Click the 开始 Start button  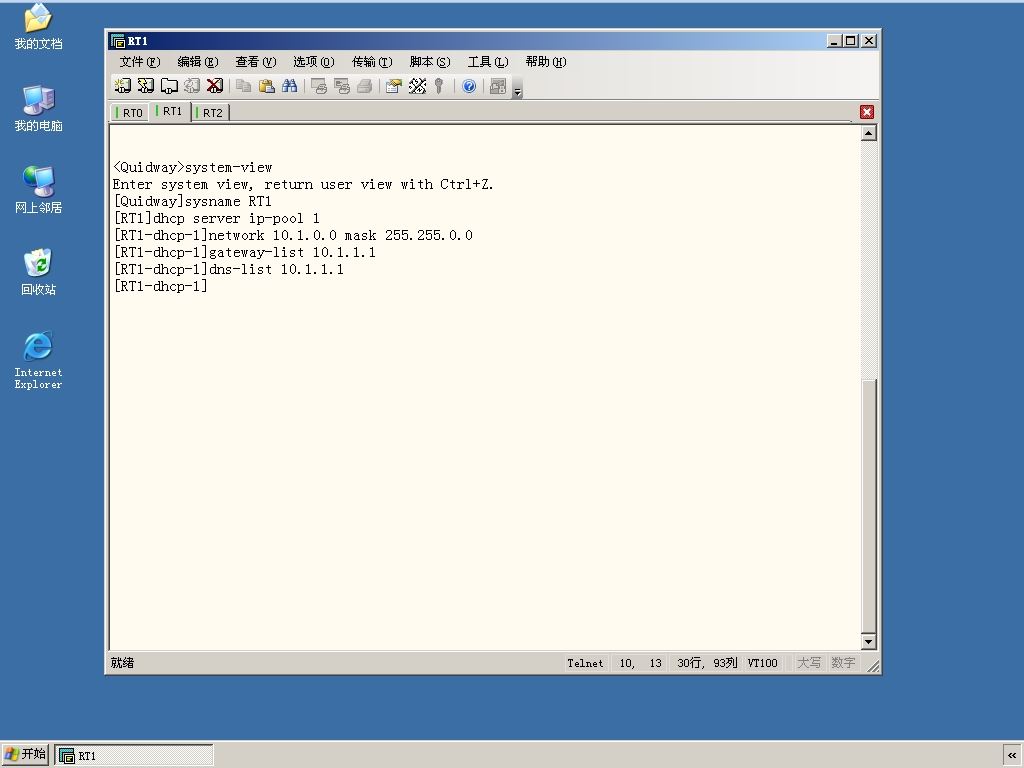pos(25,754)
